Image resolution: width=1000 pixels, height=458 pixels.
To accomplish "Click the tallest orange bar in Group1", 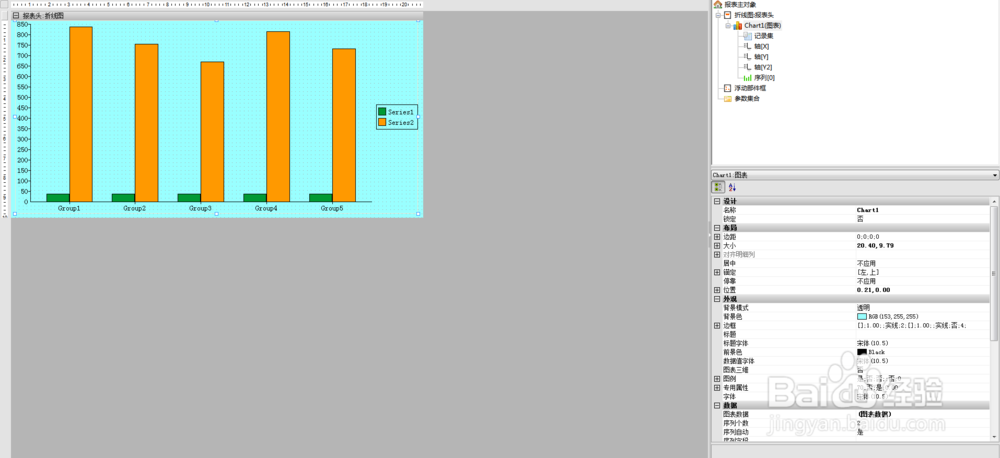I will click(81, 114).
